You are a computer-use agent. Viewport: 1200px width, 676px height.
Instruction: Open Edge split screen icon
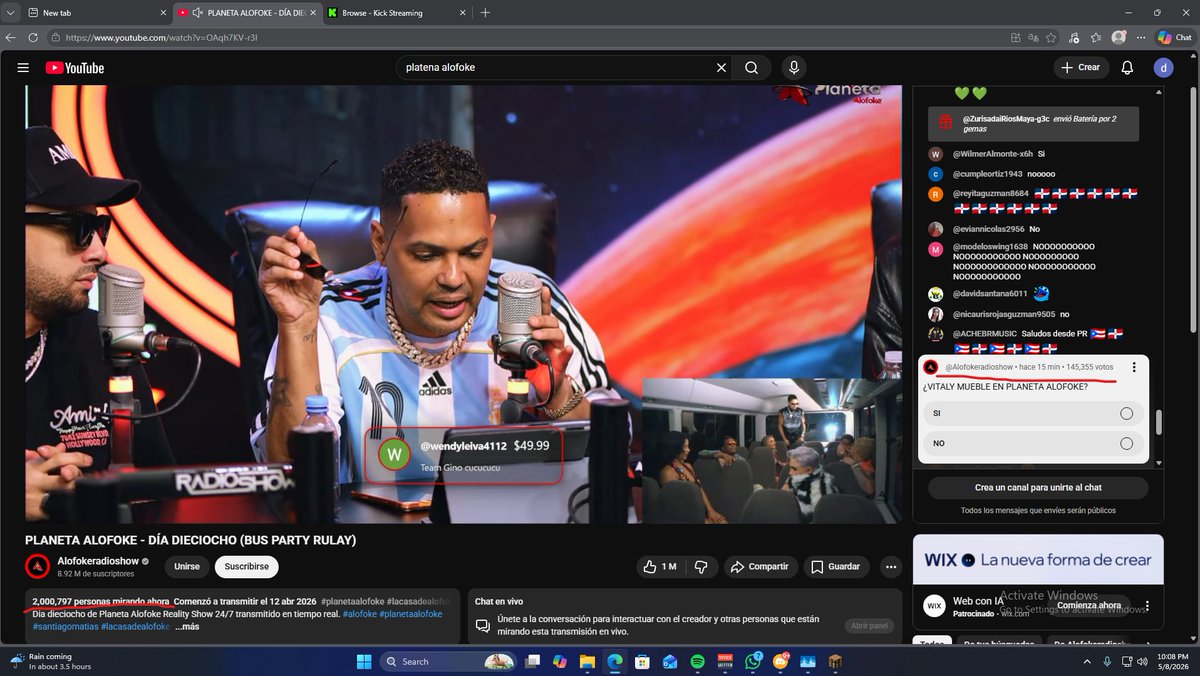point(1015,37)
